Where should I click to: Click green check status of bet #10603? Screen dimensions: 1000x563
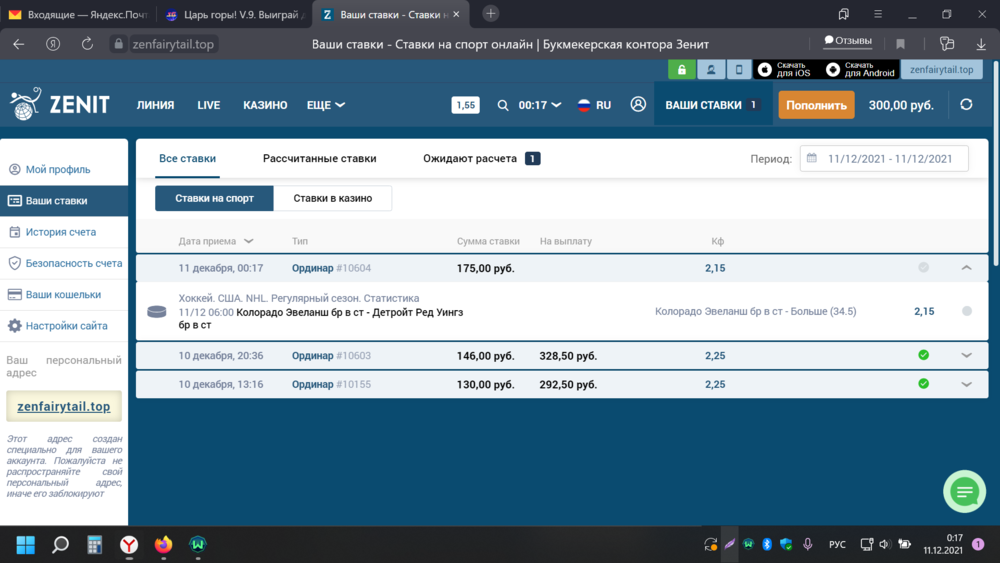tap(923, 355)
